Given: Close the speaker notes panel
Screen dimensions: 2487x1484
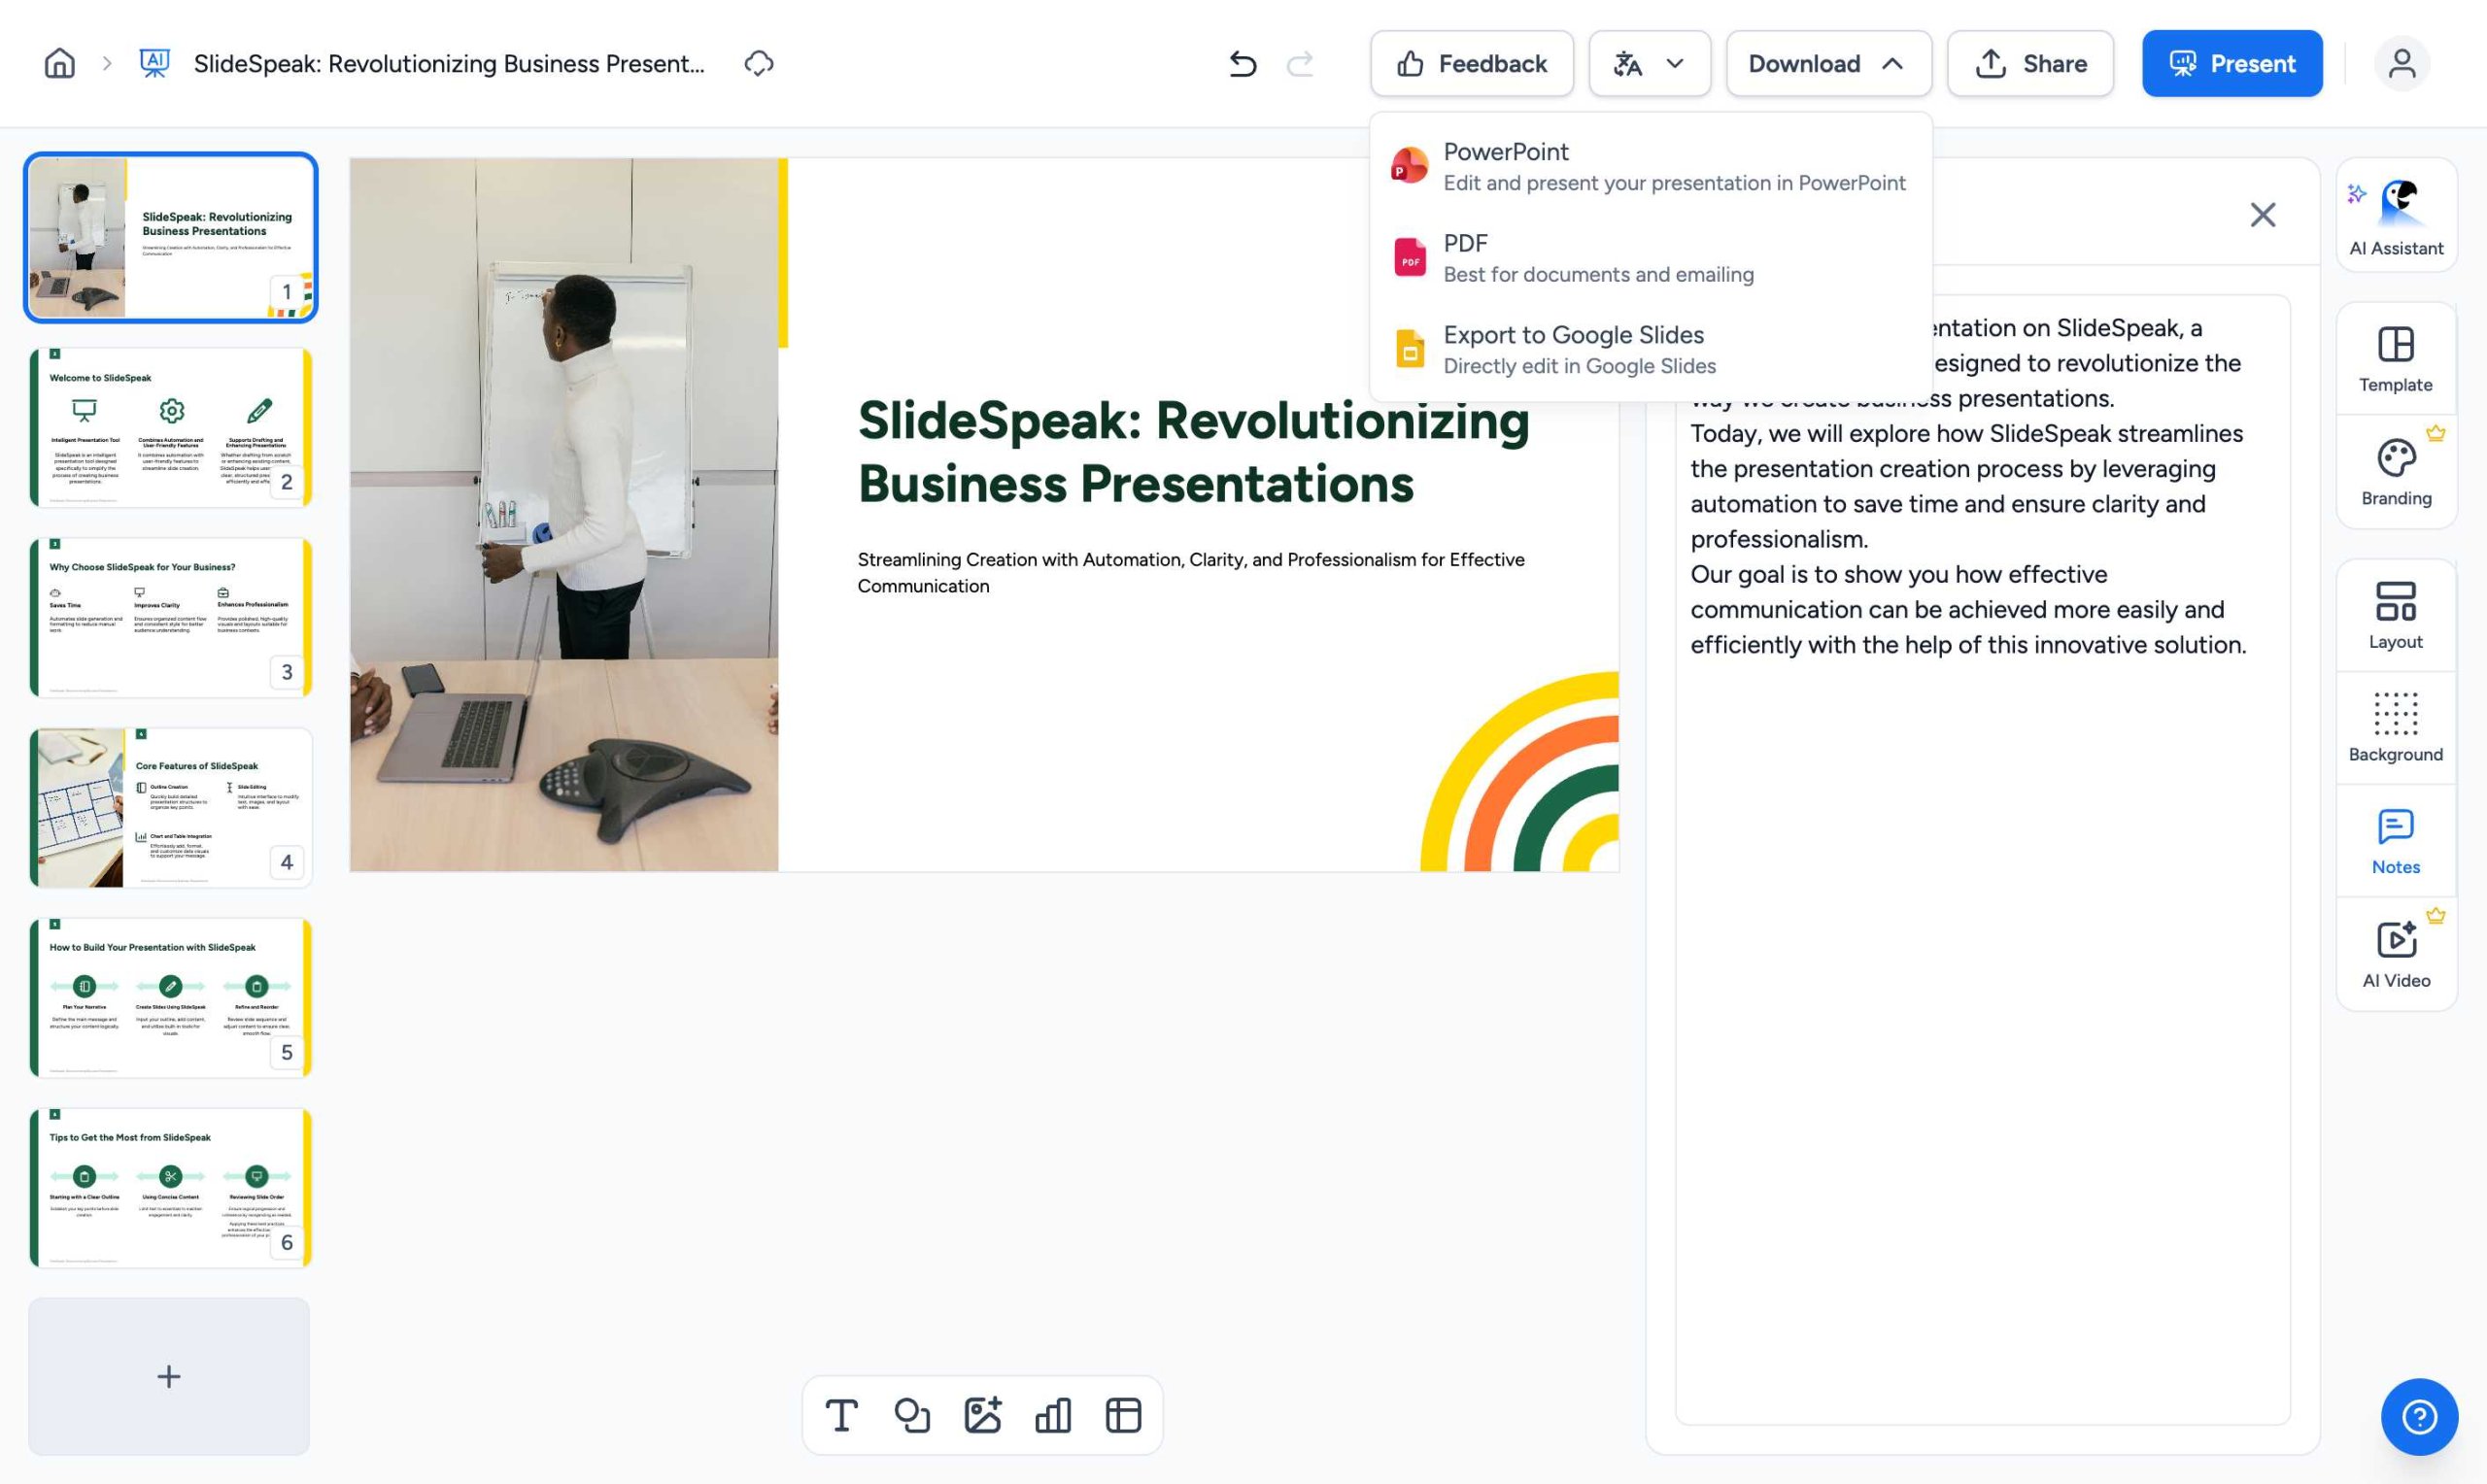Looking at the screenshot, I should [x=2262, y=214].
